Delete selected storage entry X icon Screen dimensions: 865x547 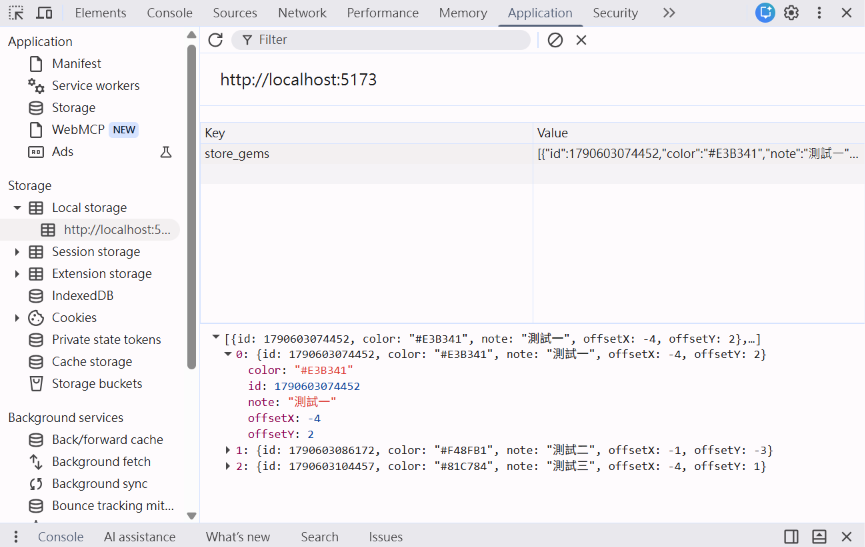pyautogui.click(x=581, y=40)
